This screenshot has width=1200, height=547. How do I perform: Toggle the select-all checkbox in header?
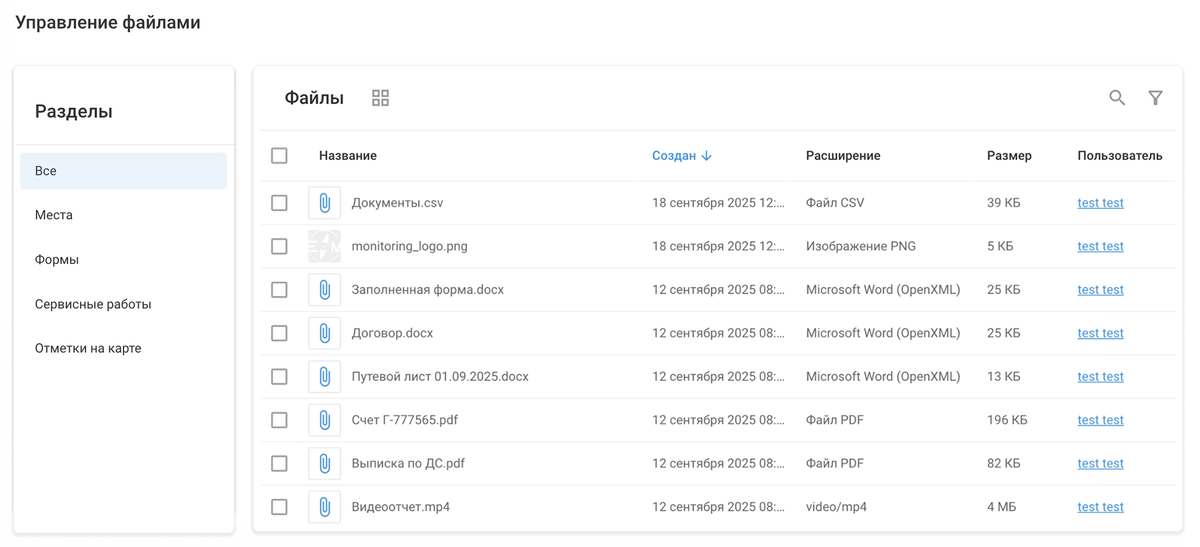[x=279, y=156]
